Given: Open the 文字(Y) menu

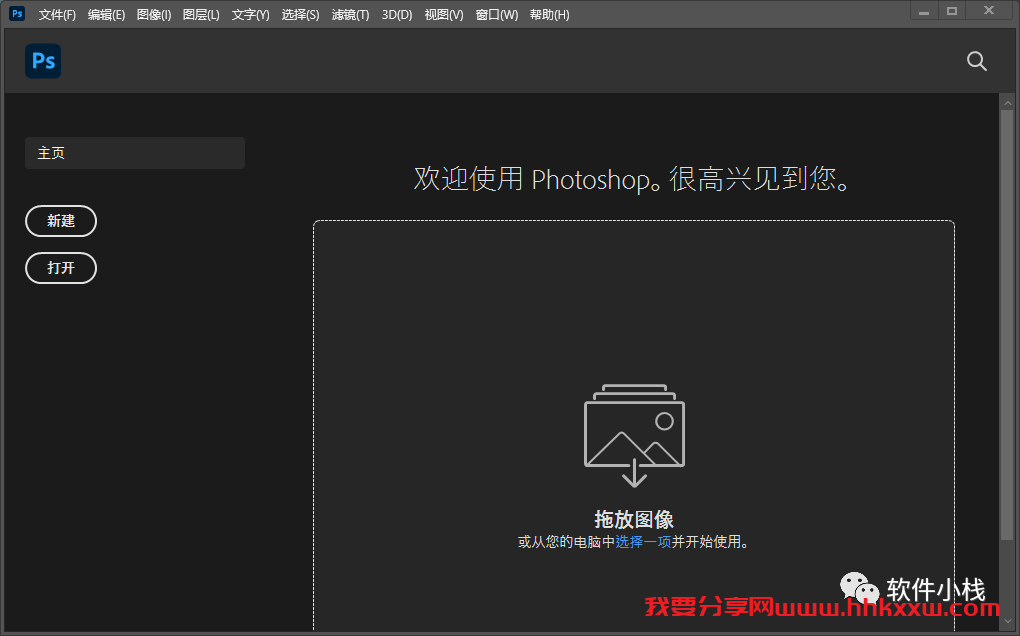Looking at the screenshot, I should [x=250, y=14].
